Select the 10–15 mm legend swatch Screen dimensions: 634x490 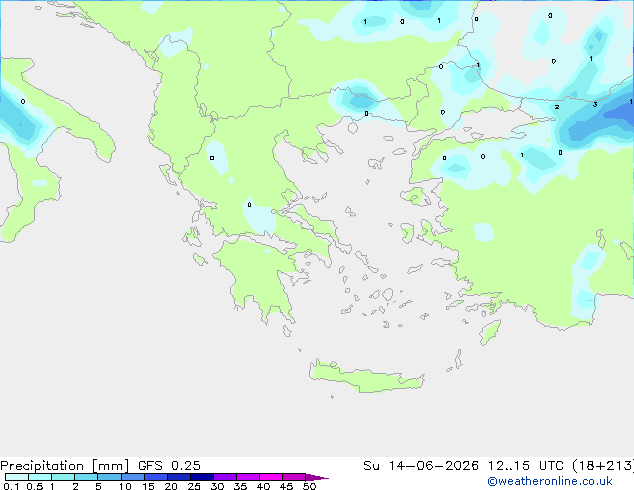click(x=132, y=477)
